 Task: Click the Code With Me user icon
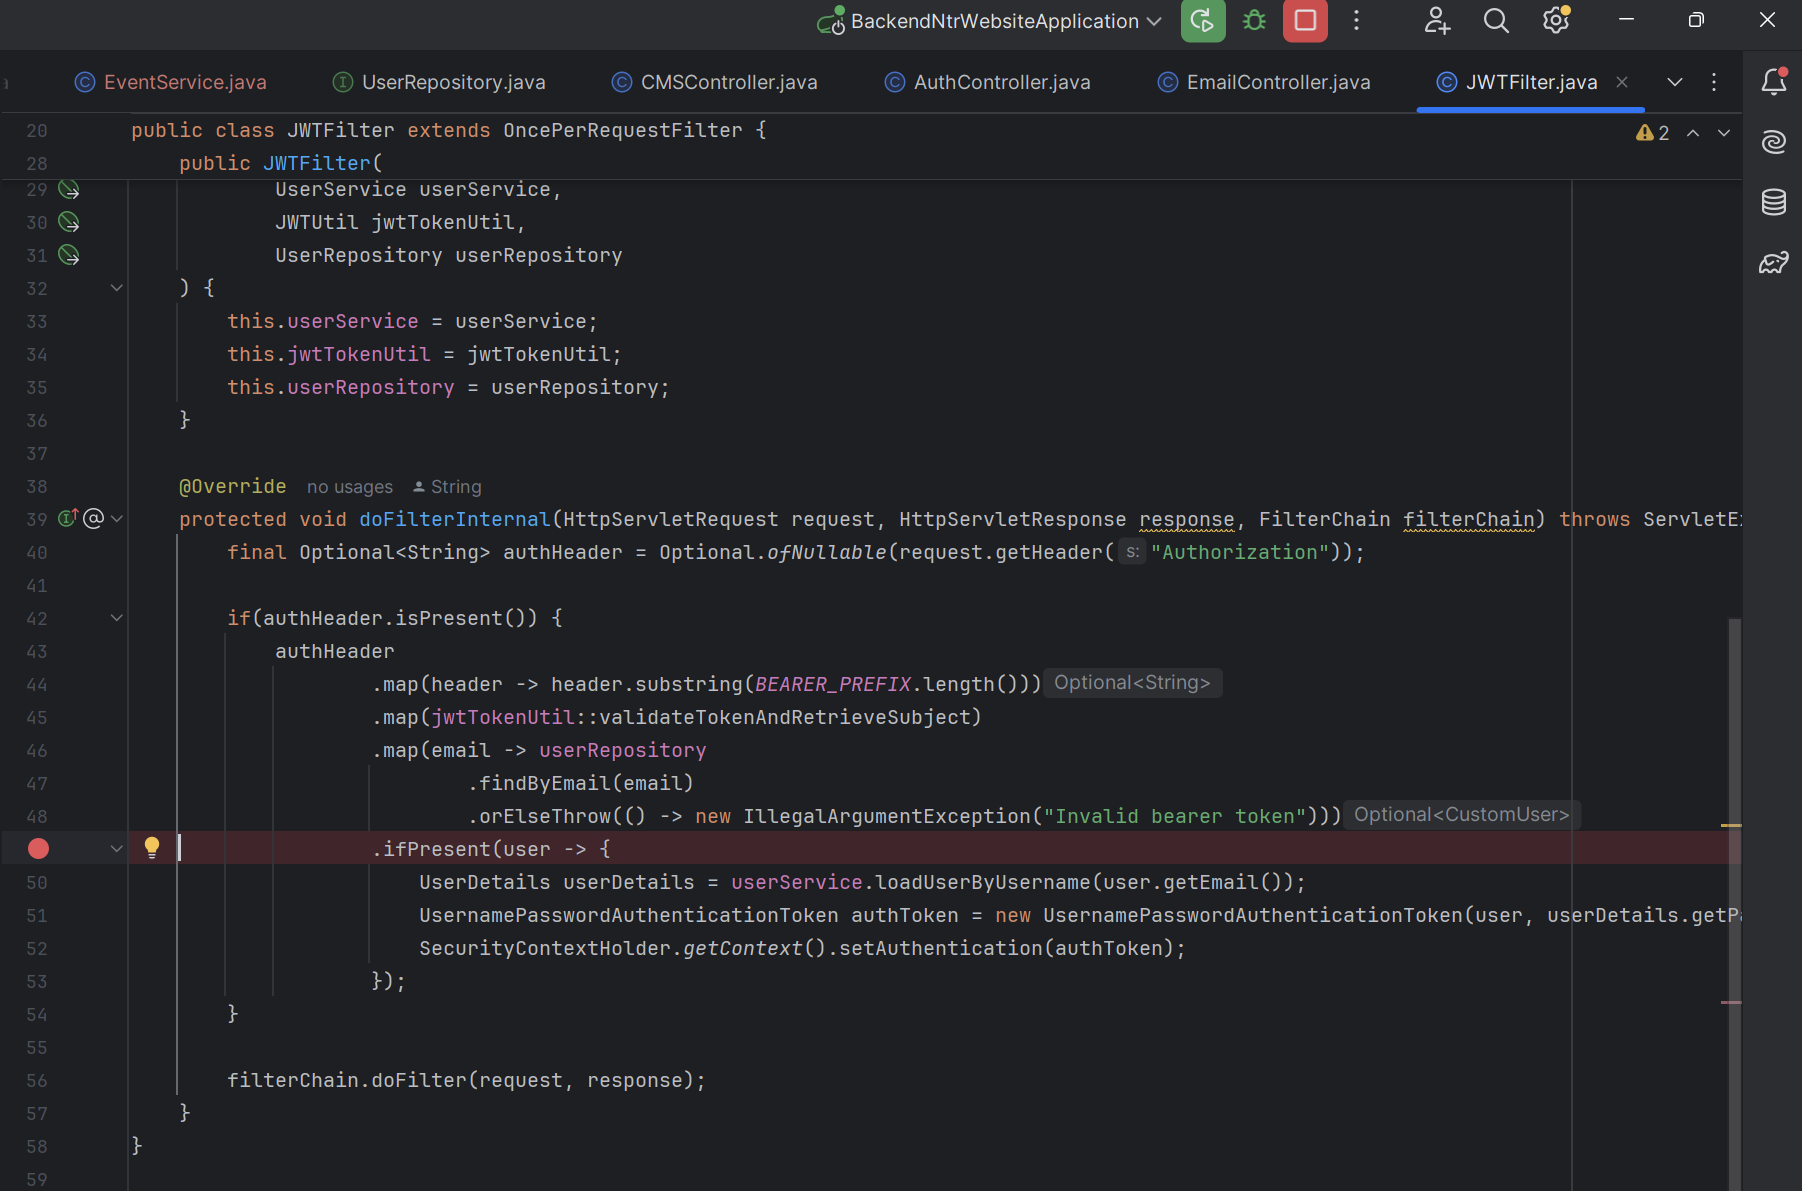pos(1437,21)
